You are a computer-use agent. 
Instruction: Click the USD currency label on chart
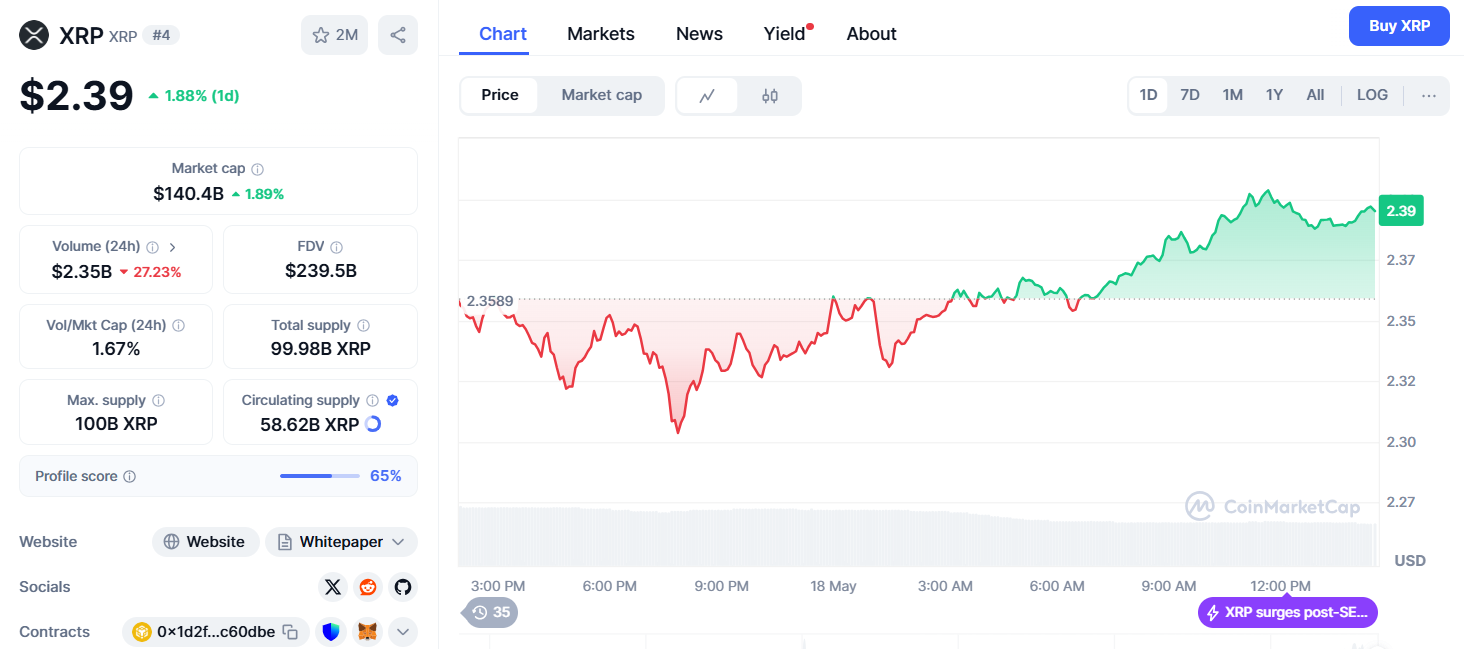pos(1410,561)
